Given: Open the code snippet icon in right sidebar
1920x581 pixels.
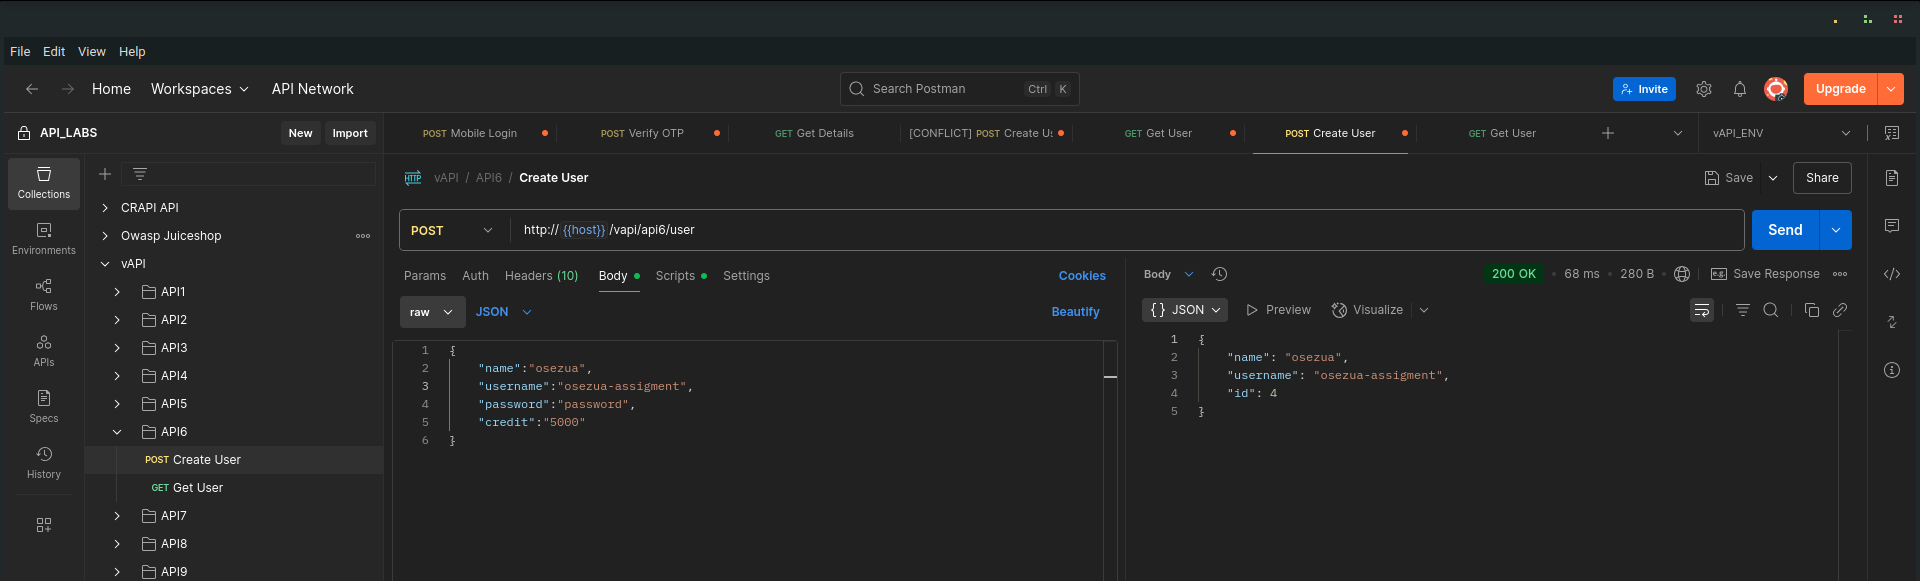Looking at the screenshot, I should [x=1892, y=274].
